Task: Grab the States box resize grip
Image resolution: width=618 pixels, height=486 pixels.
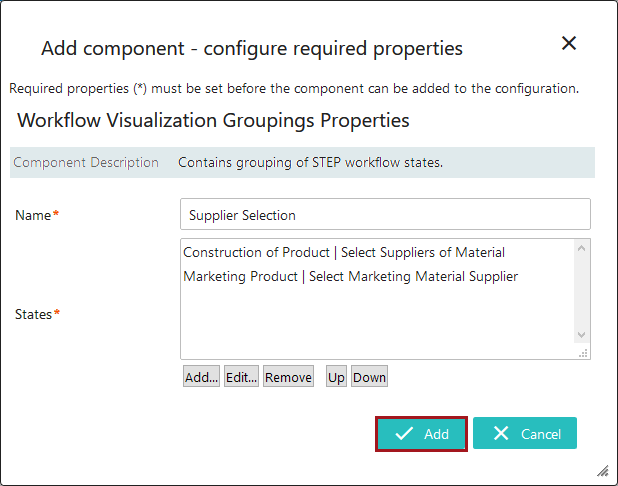Action: 584,352
